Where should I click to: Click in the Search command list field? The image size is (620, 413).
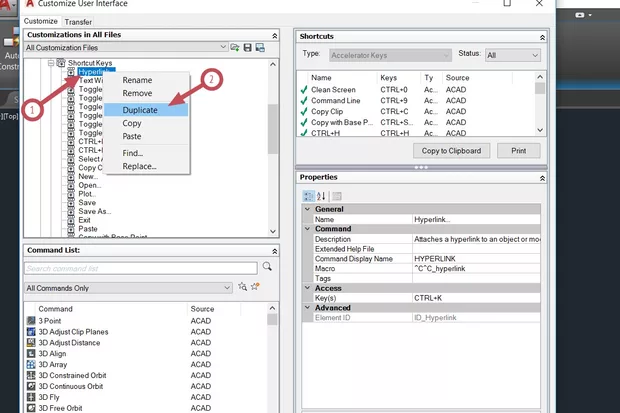click(x=140, y=268)
